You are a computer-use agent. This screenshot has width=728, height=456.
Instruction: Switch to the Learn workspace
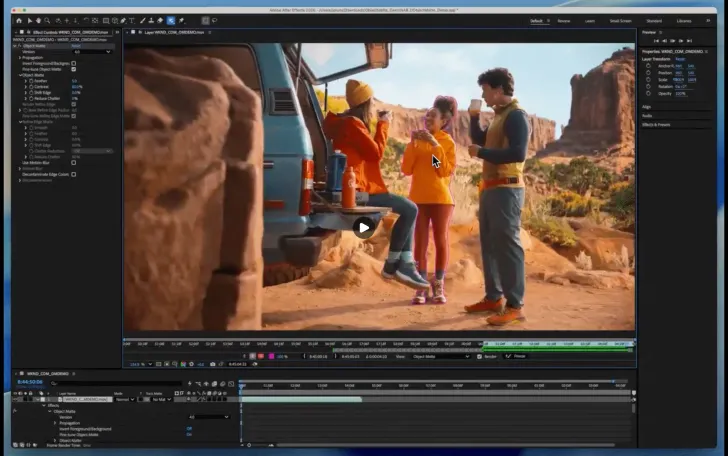590,21
